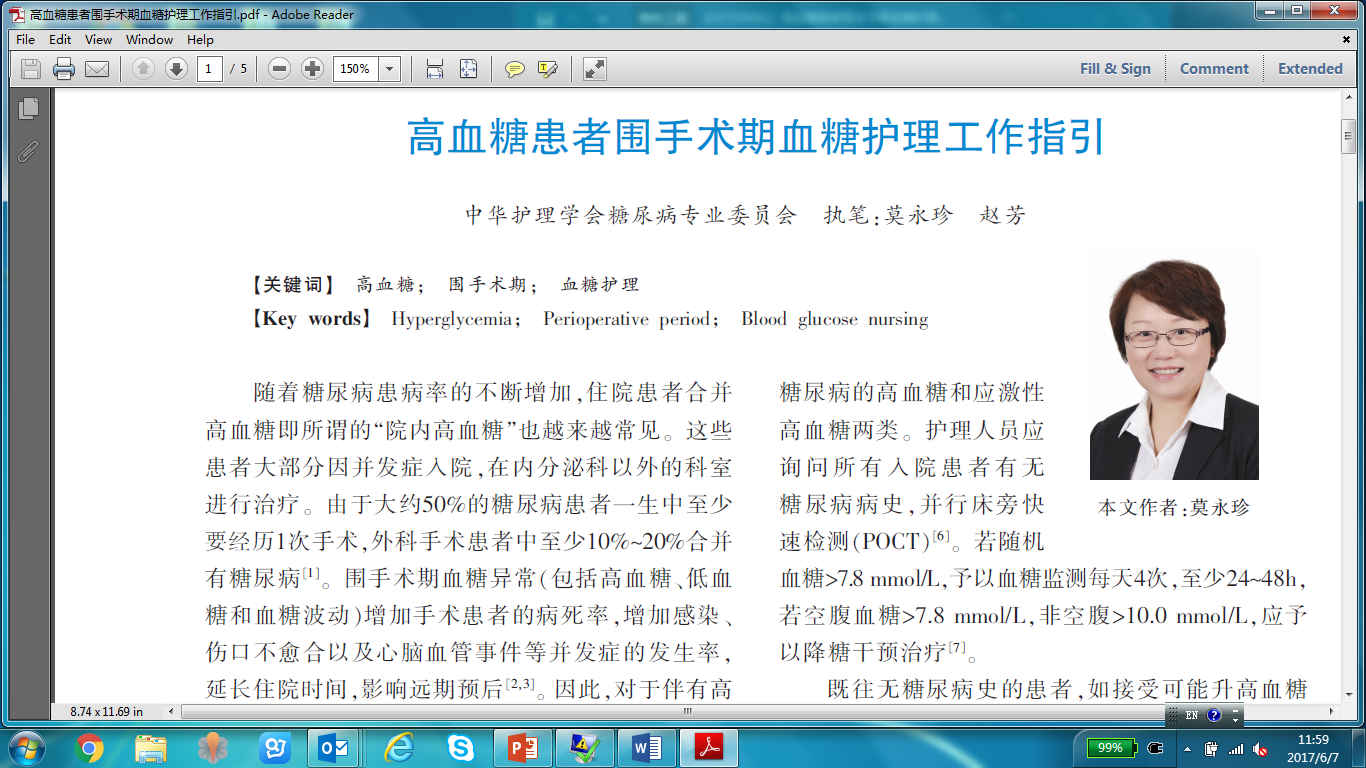The image size is (1366, 768).
Task: Open the page thumbnails panel
Action: [28, 109]
